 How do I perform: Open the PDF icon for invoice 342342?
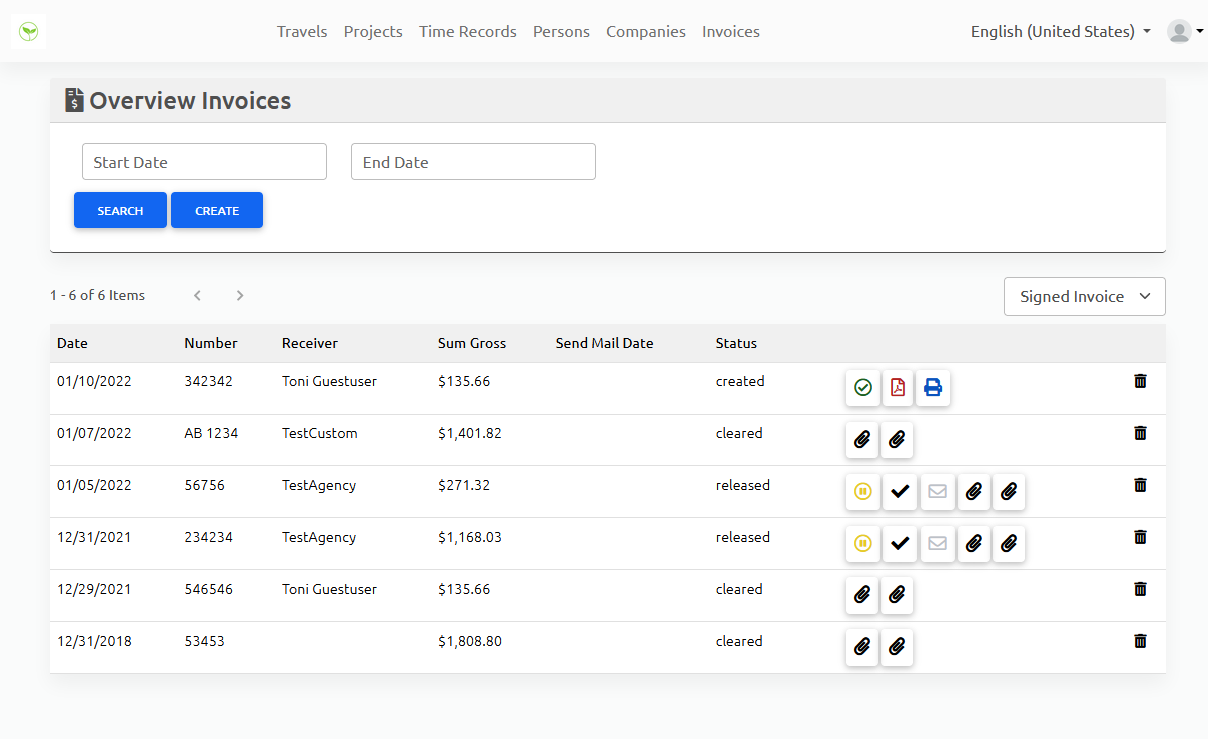(x=898, y=388)
